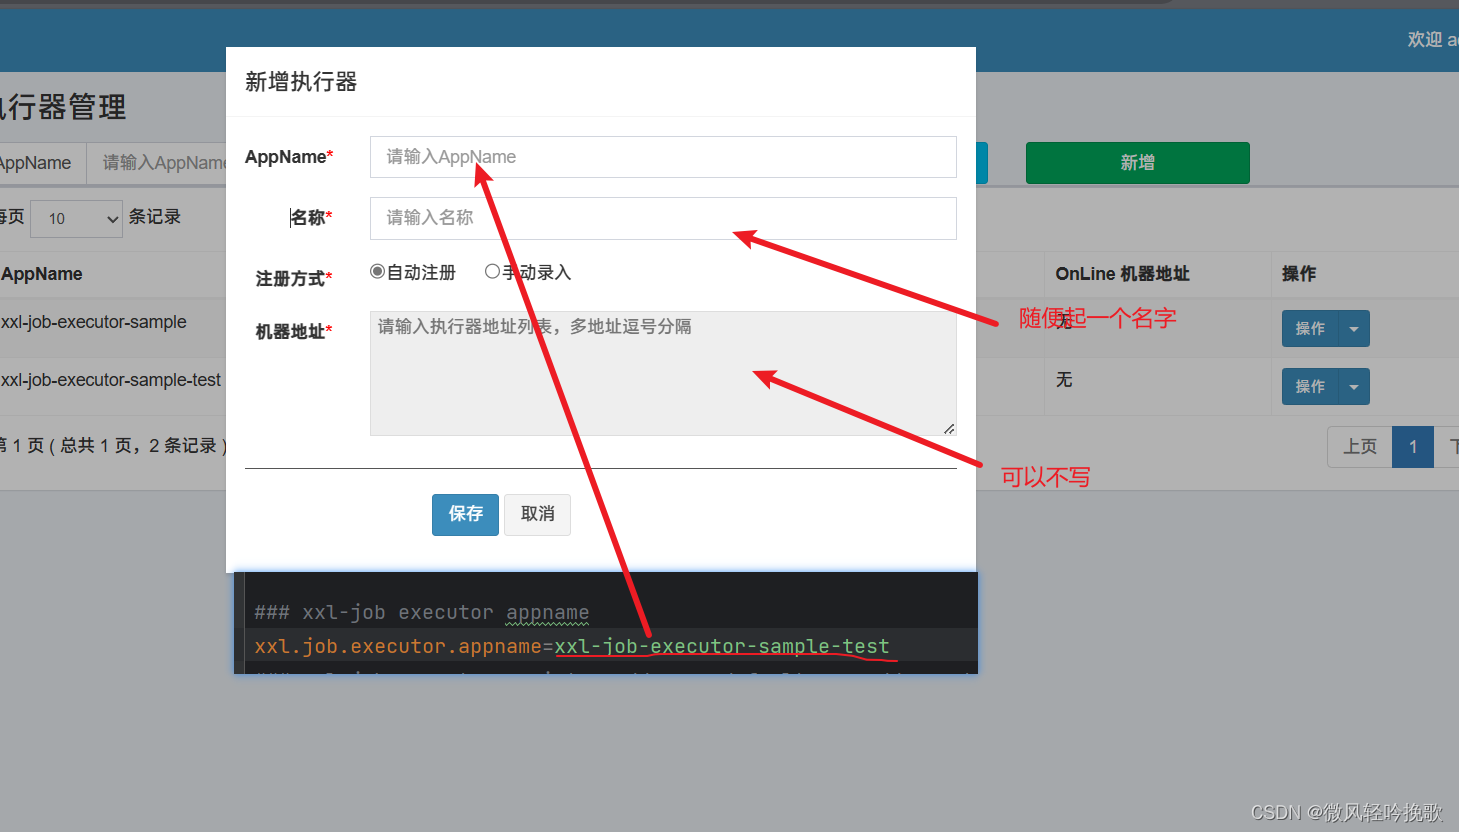Click 操作 button for xxl-job-executor-sample-test row
1459x832 pixels.
point(1310,386)
